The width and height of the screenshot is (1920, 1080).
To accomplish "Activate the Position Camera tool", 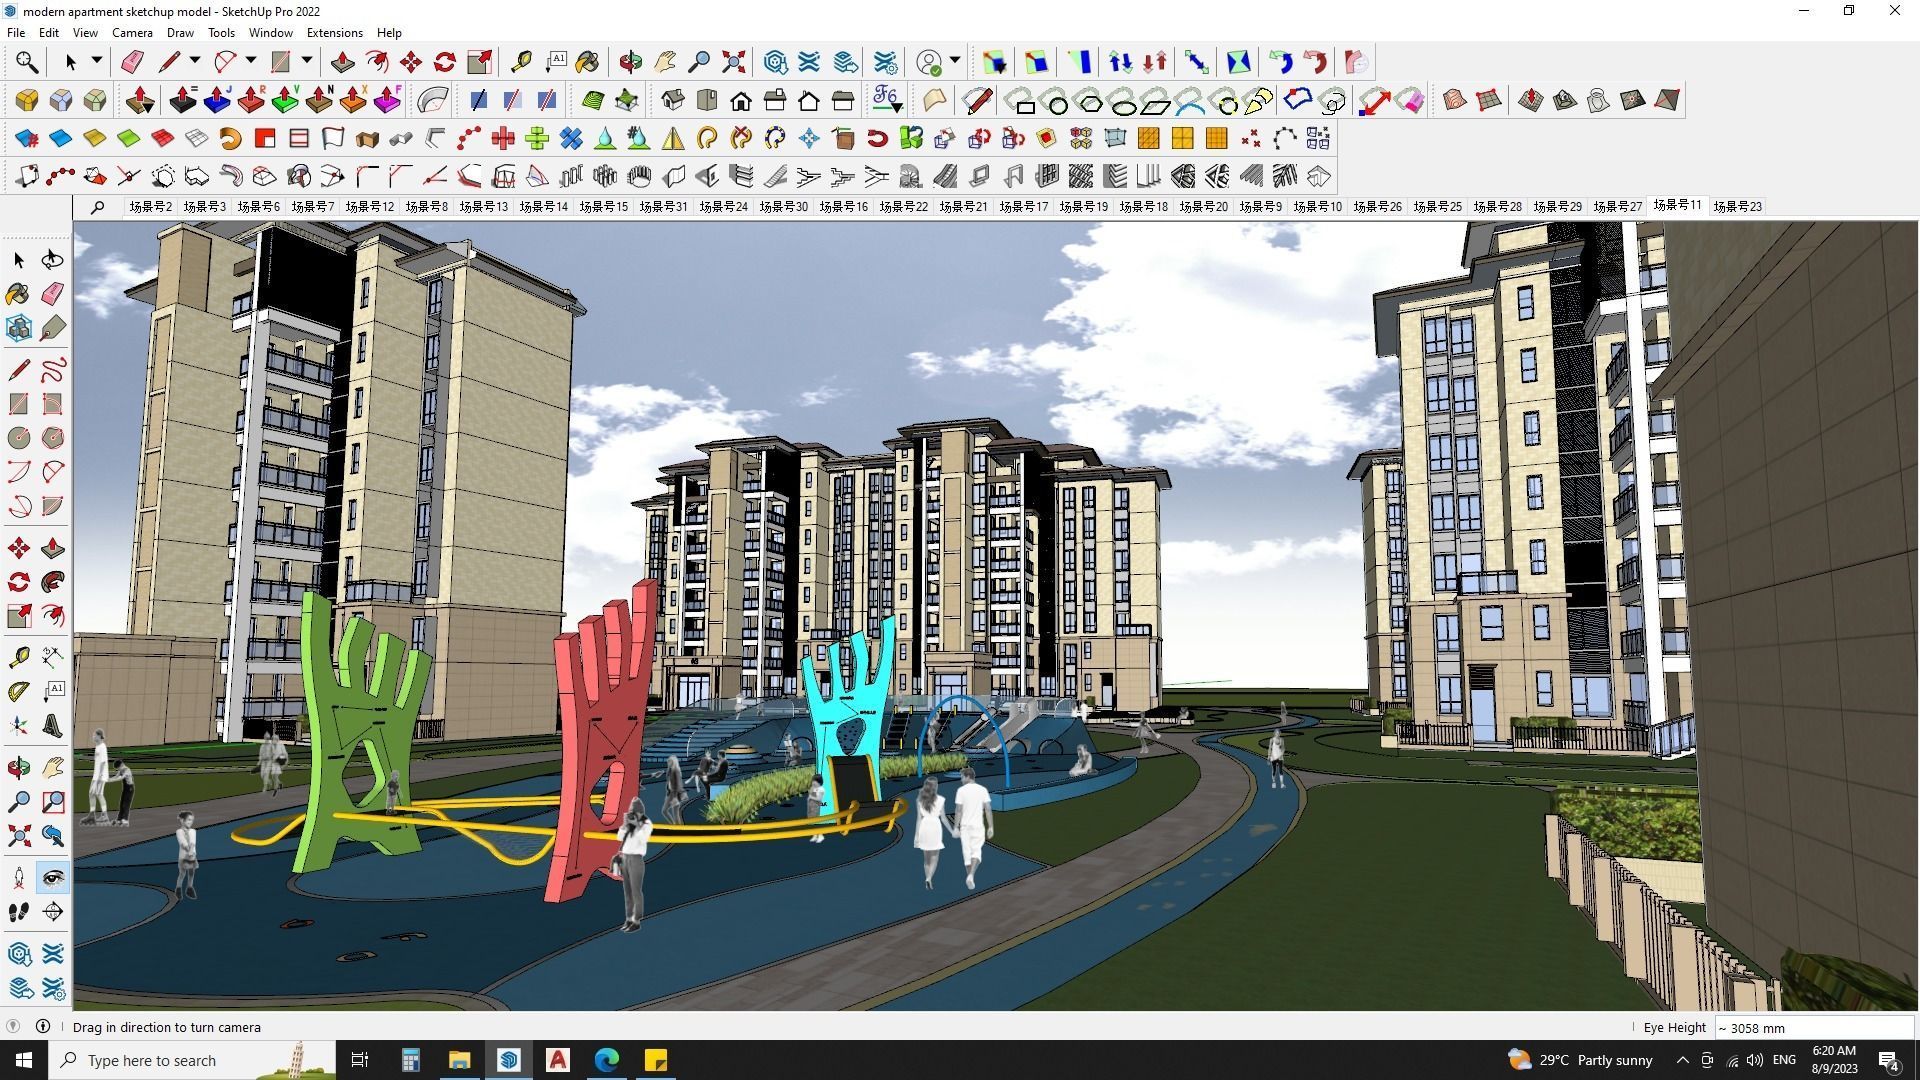I will [x=19, y=878].
